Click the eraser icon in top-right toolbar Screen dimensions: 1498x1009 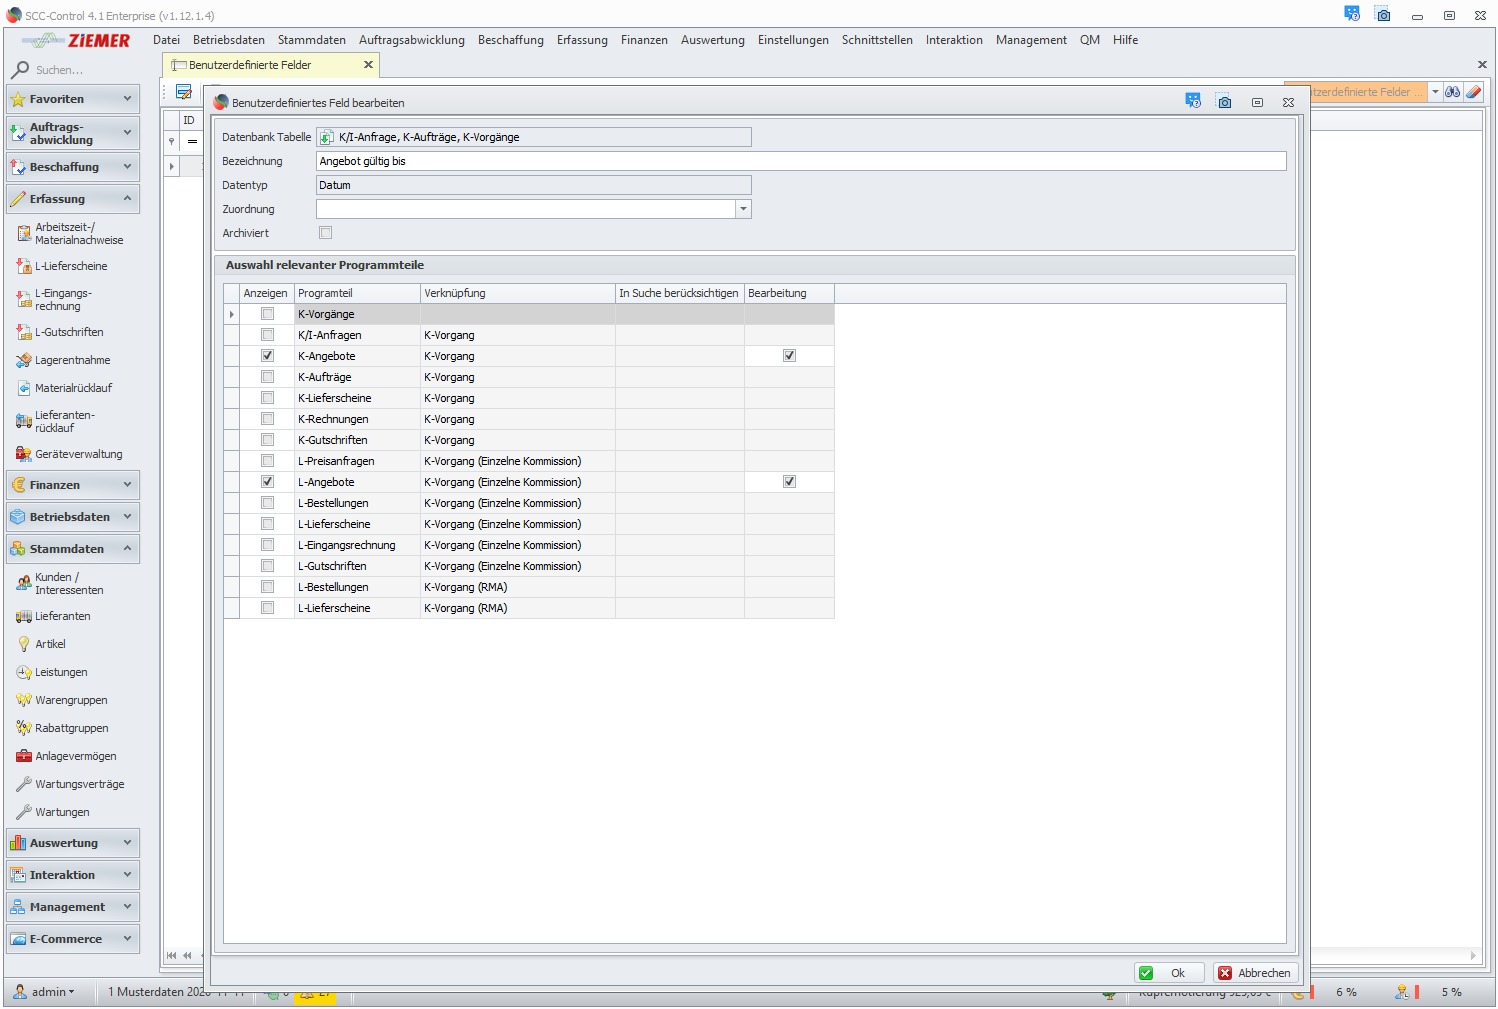(x=1473, y=92)
